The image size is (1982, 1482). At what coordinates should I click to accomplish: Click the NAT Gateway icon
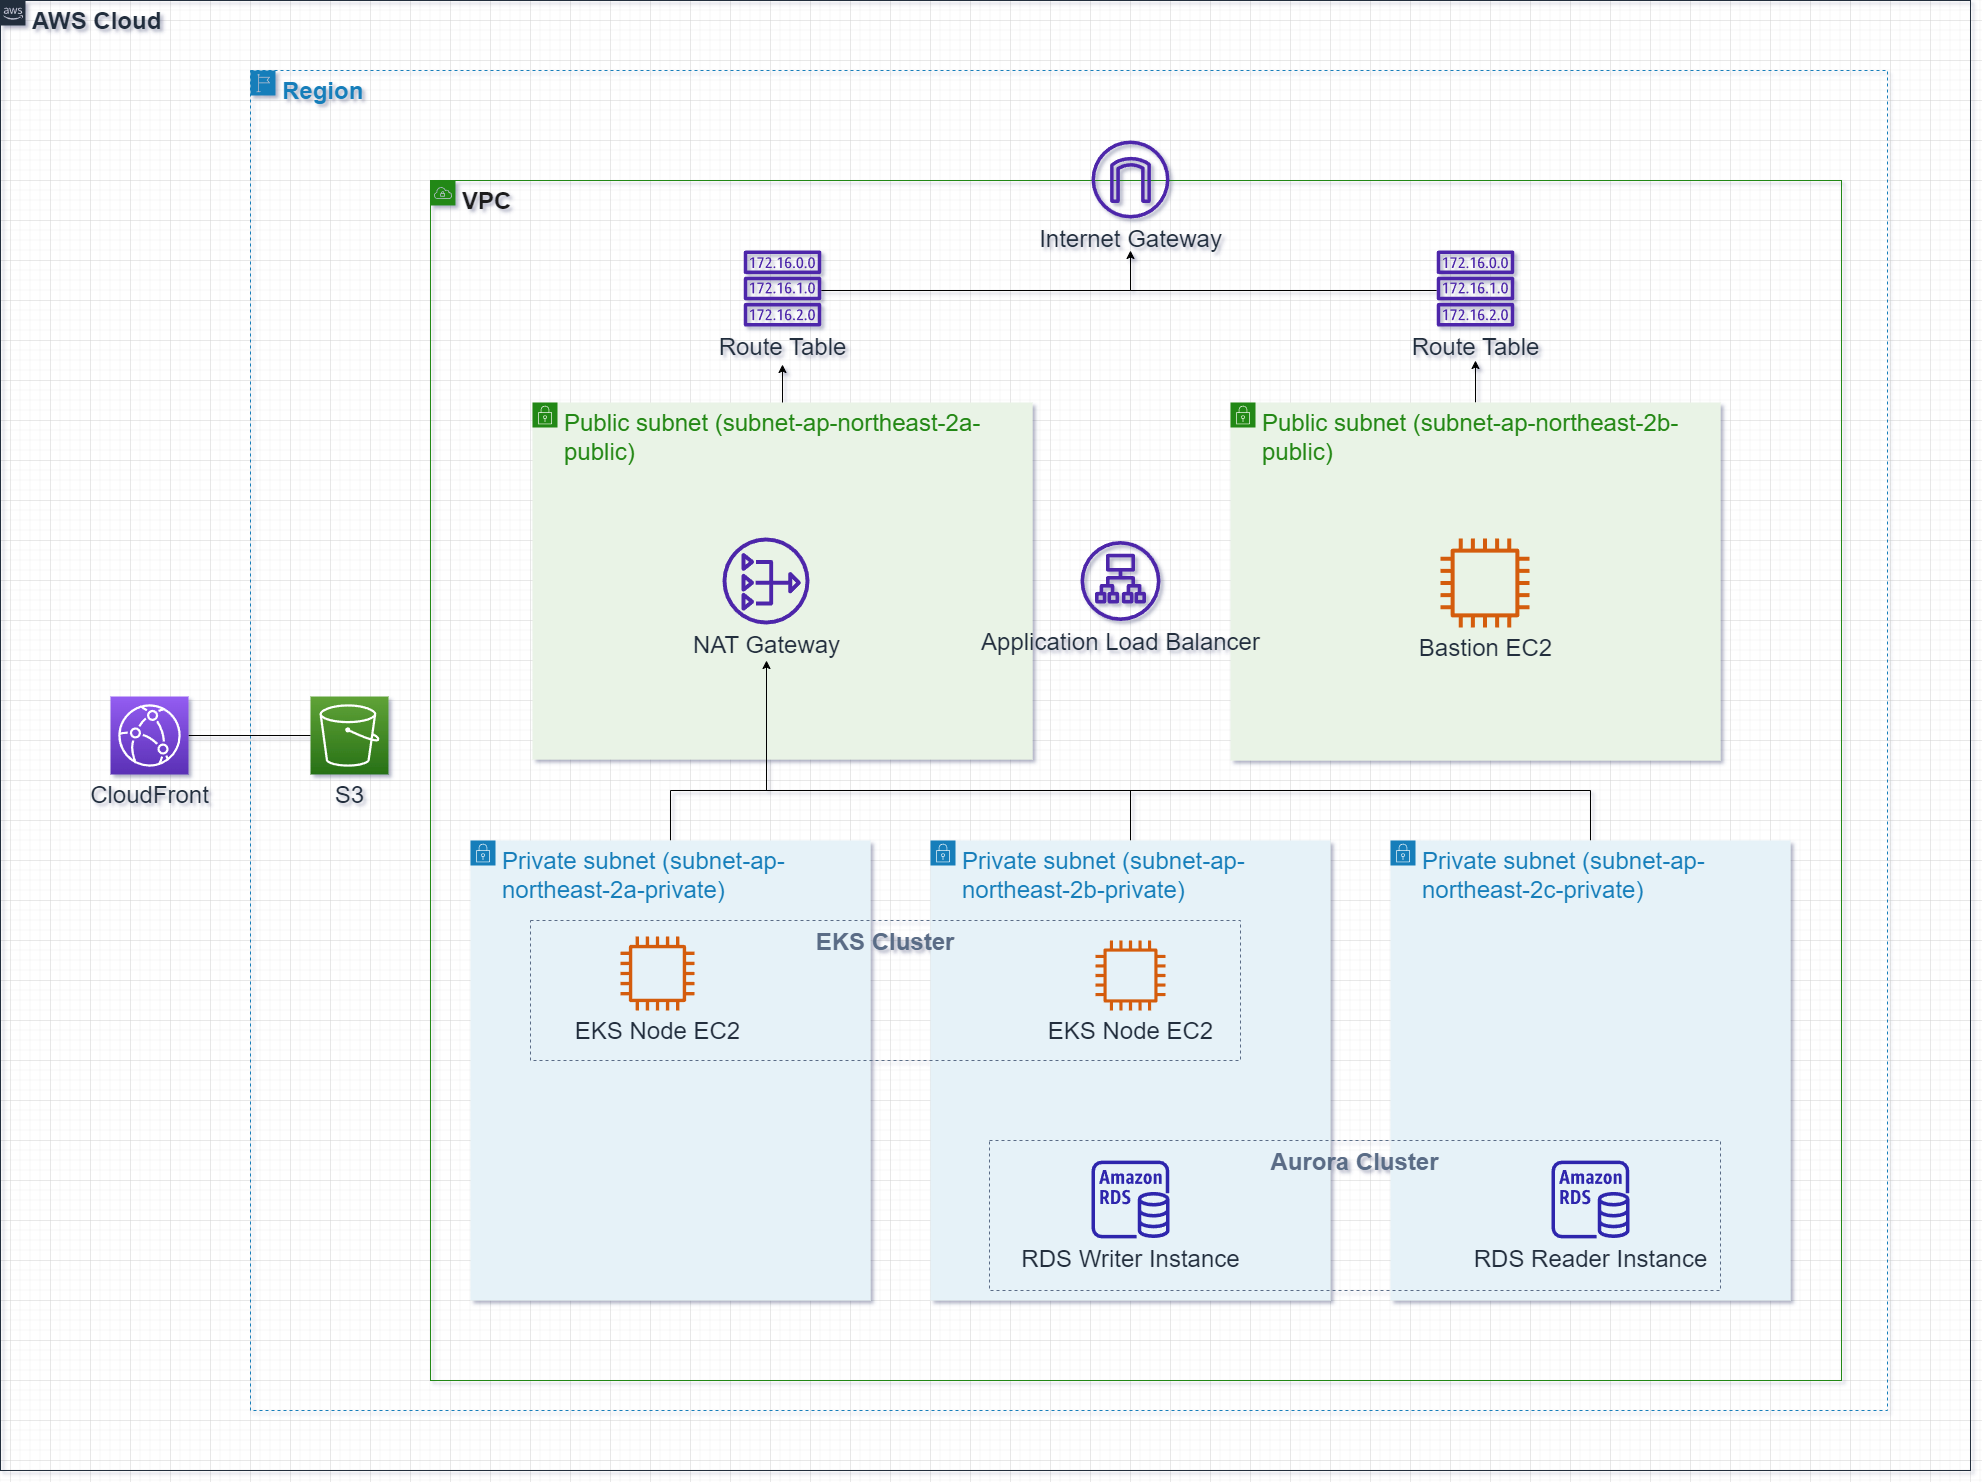point(766,581)
